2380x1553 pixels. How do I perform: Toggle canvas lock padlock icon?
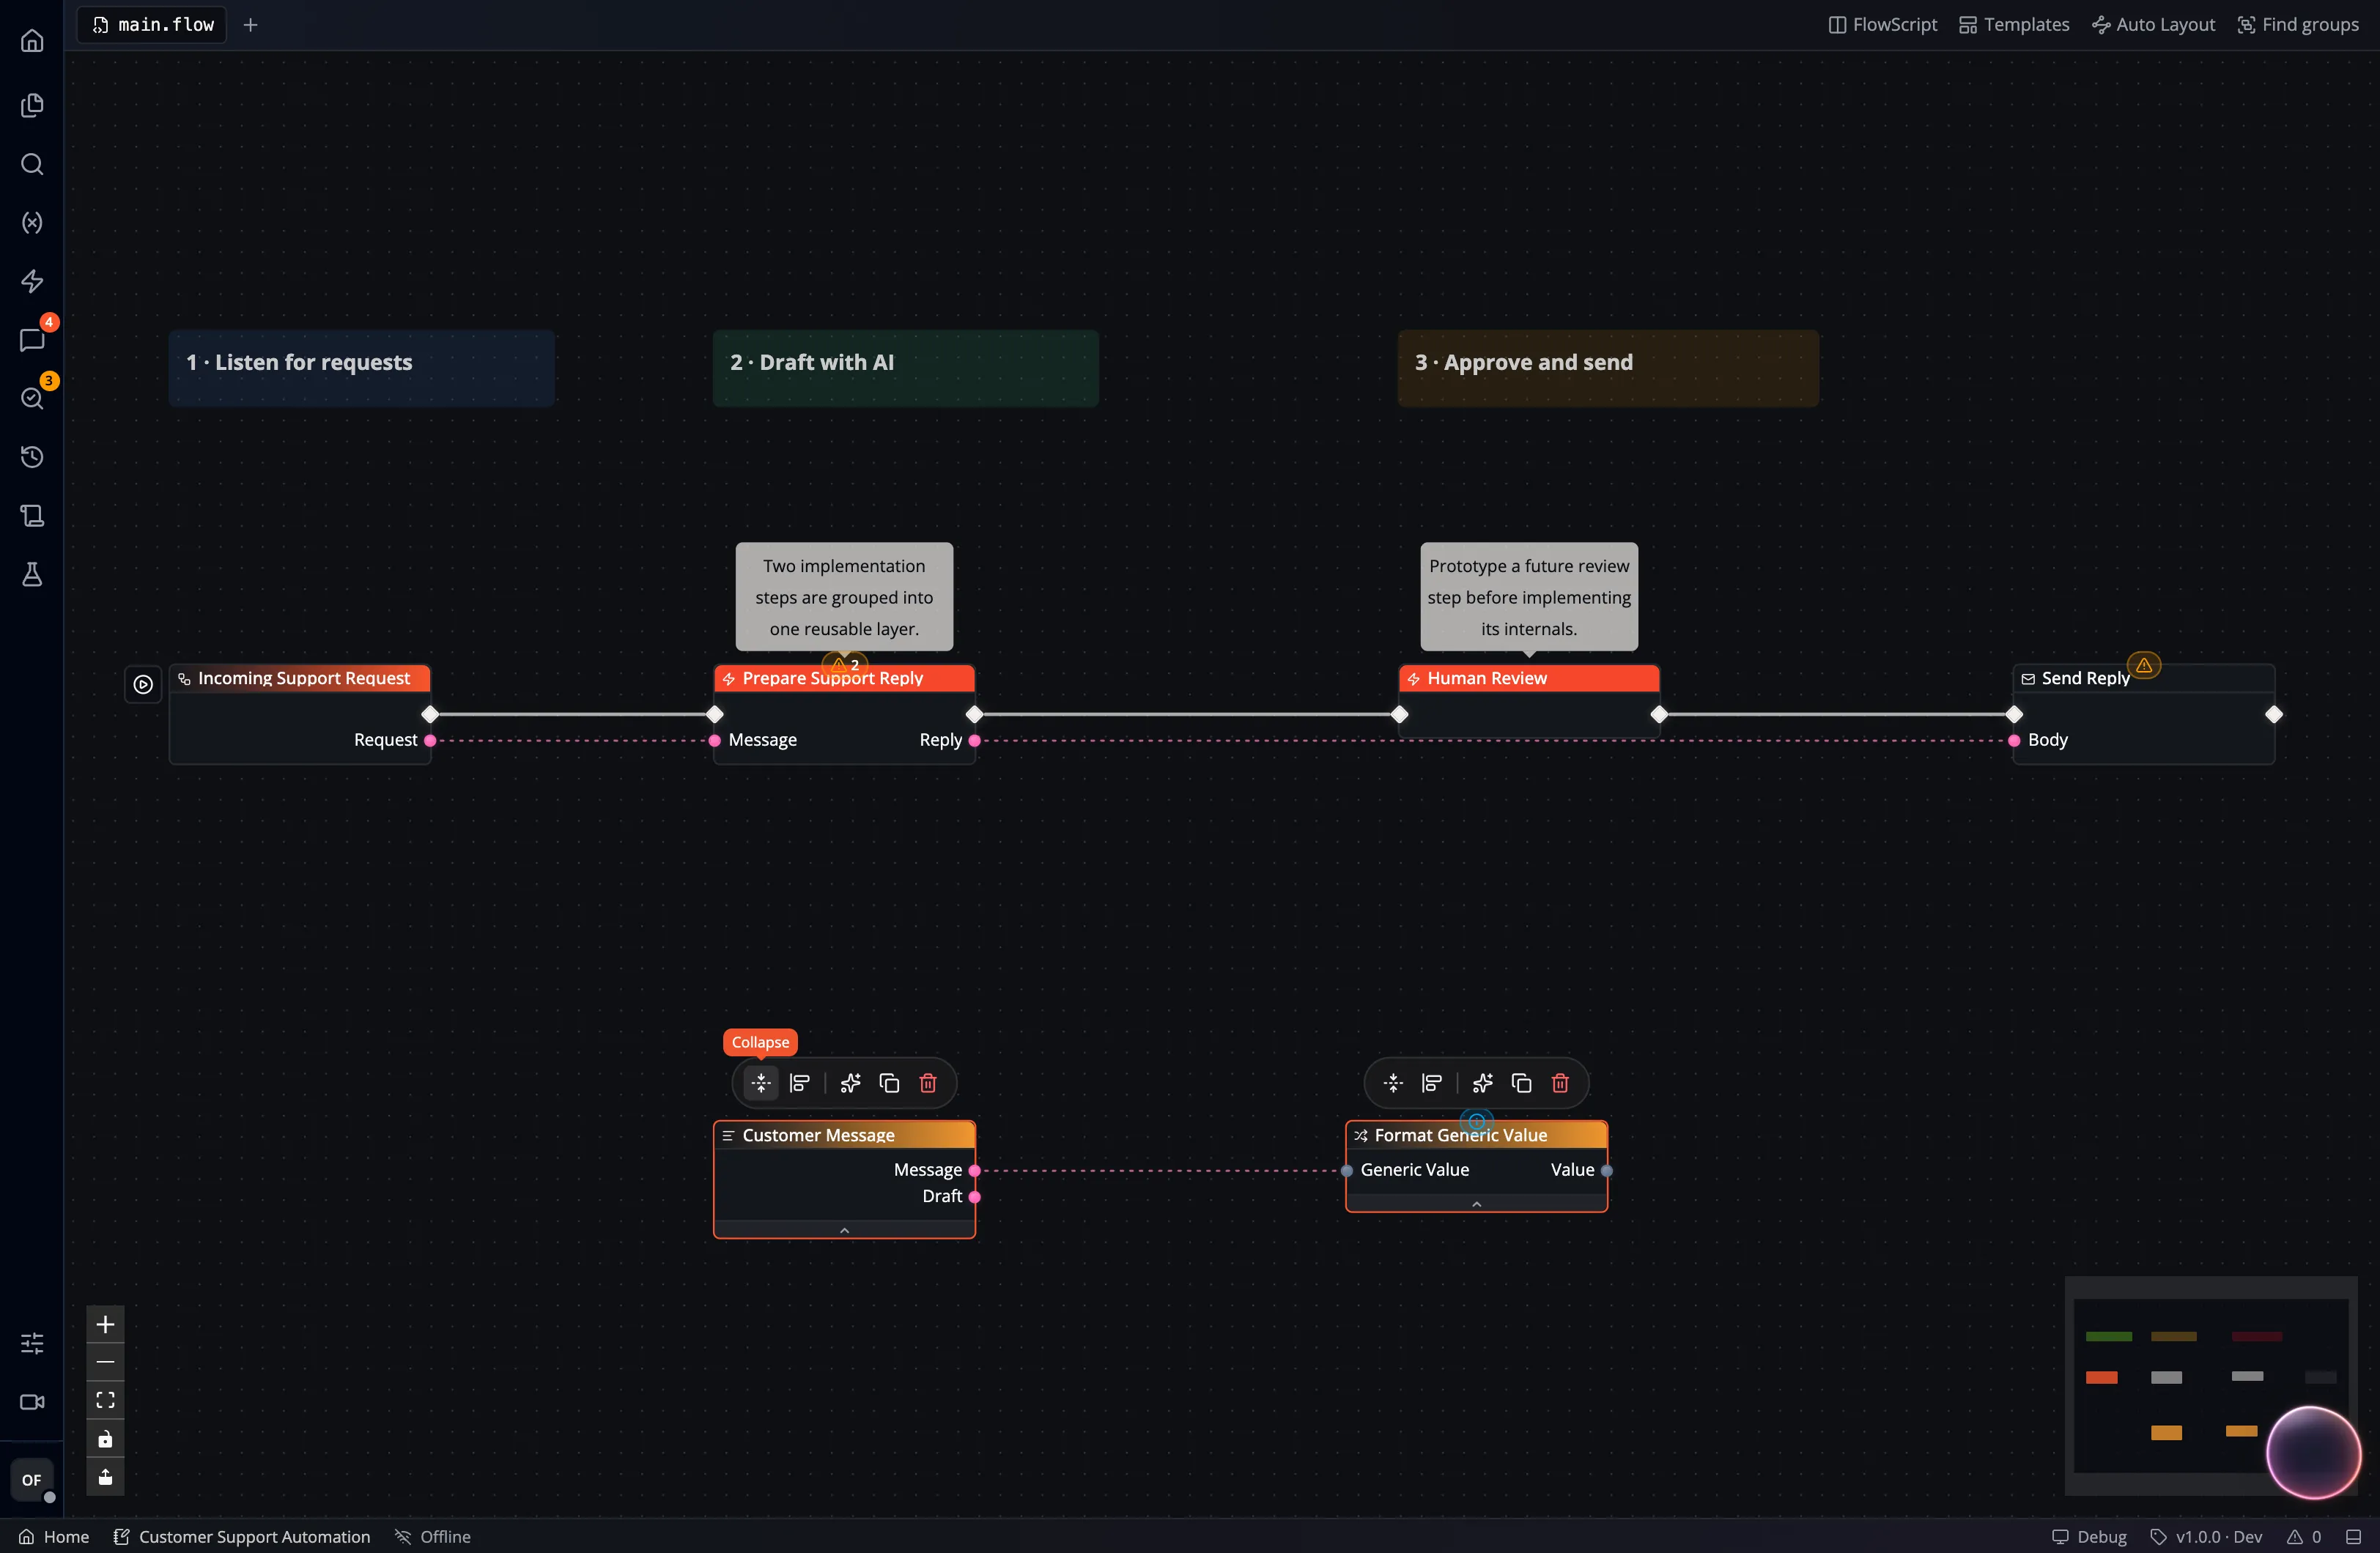pyautogui.click(x=105, y=1439)
